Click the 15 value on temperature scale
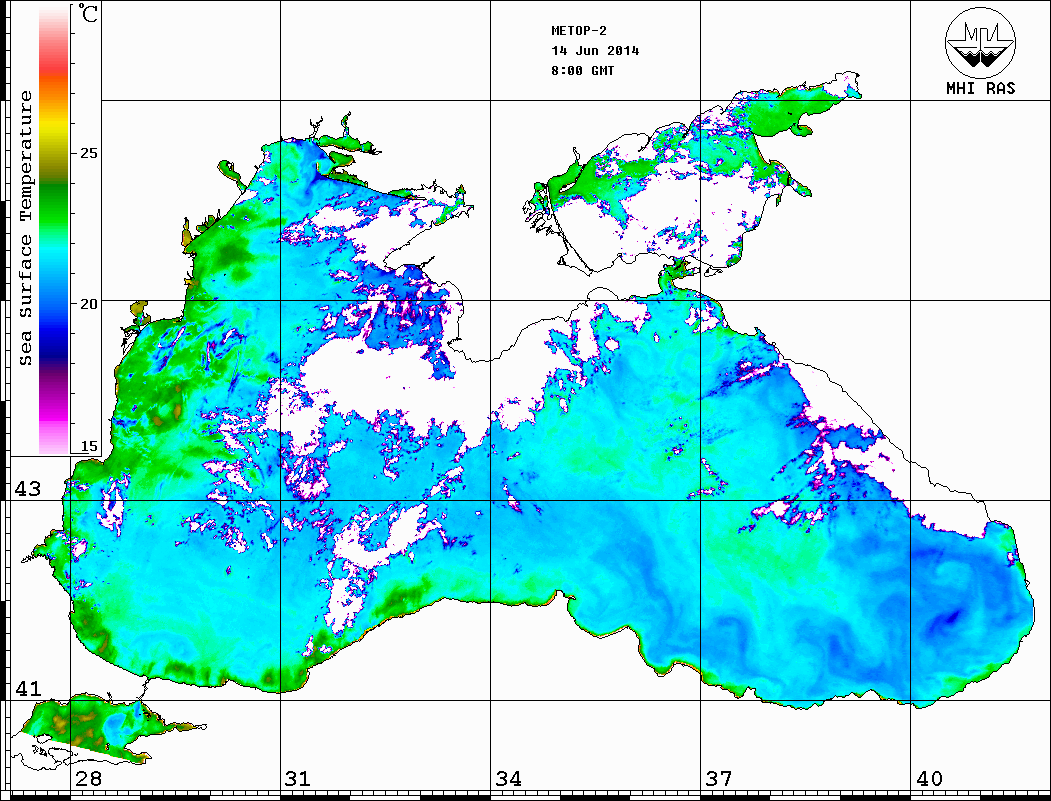Viewport: 1051px width, 801px height. point(88,446)
